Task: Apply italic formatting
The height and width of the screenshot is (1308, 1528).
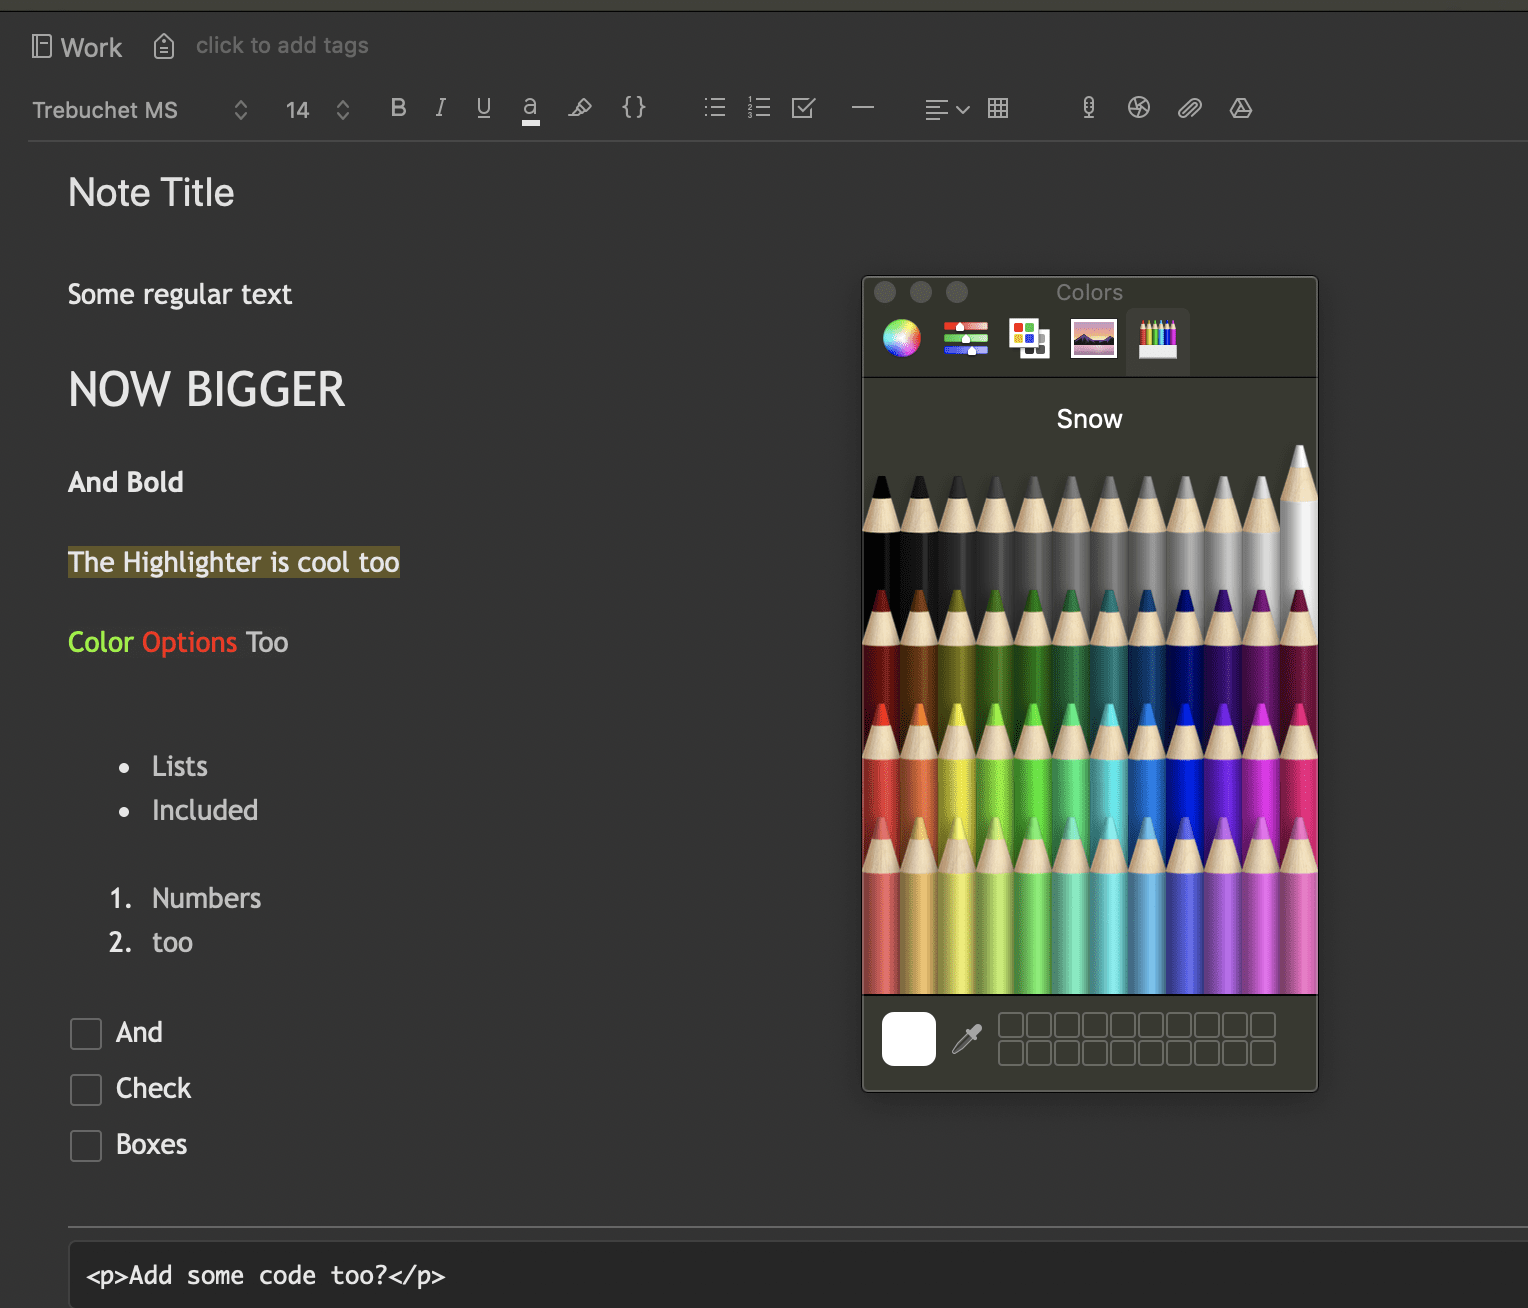Action: [440, 108]
